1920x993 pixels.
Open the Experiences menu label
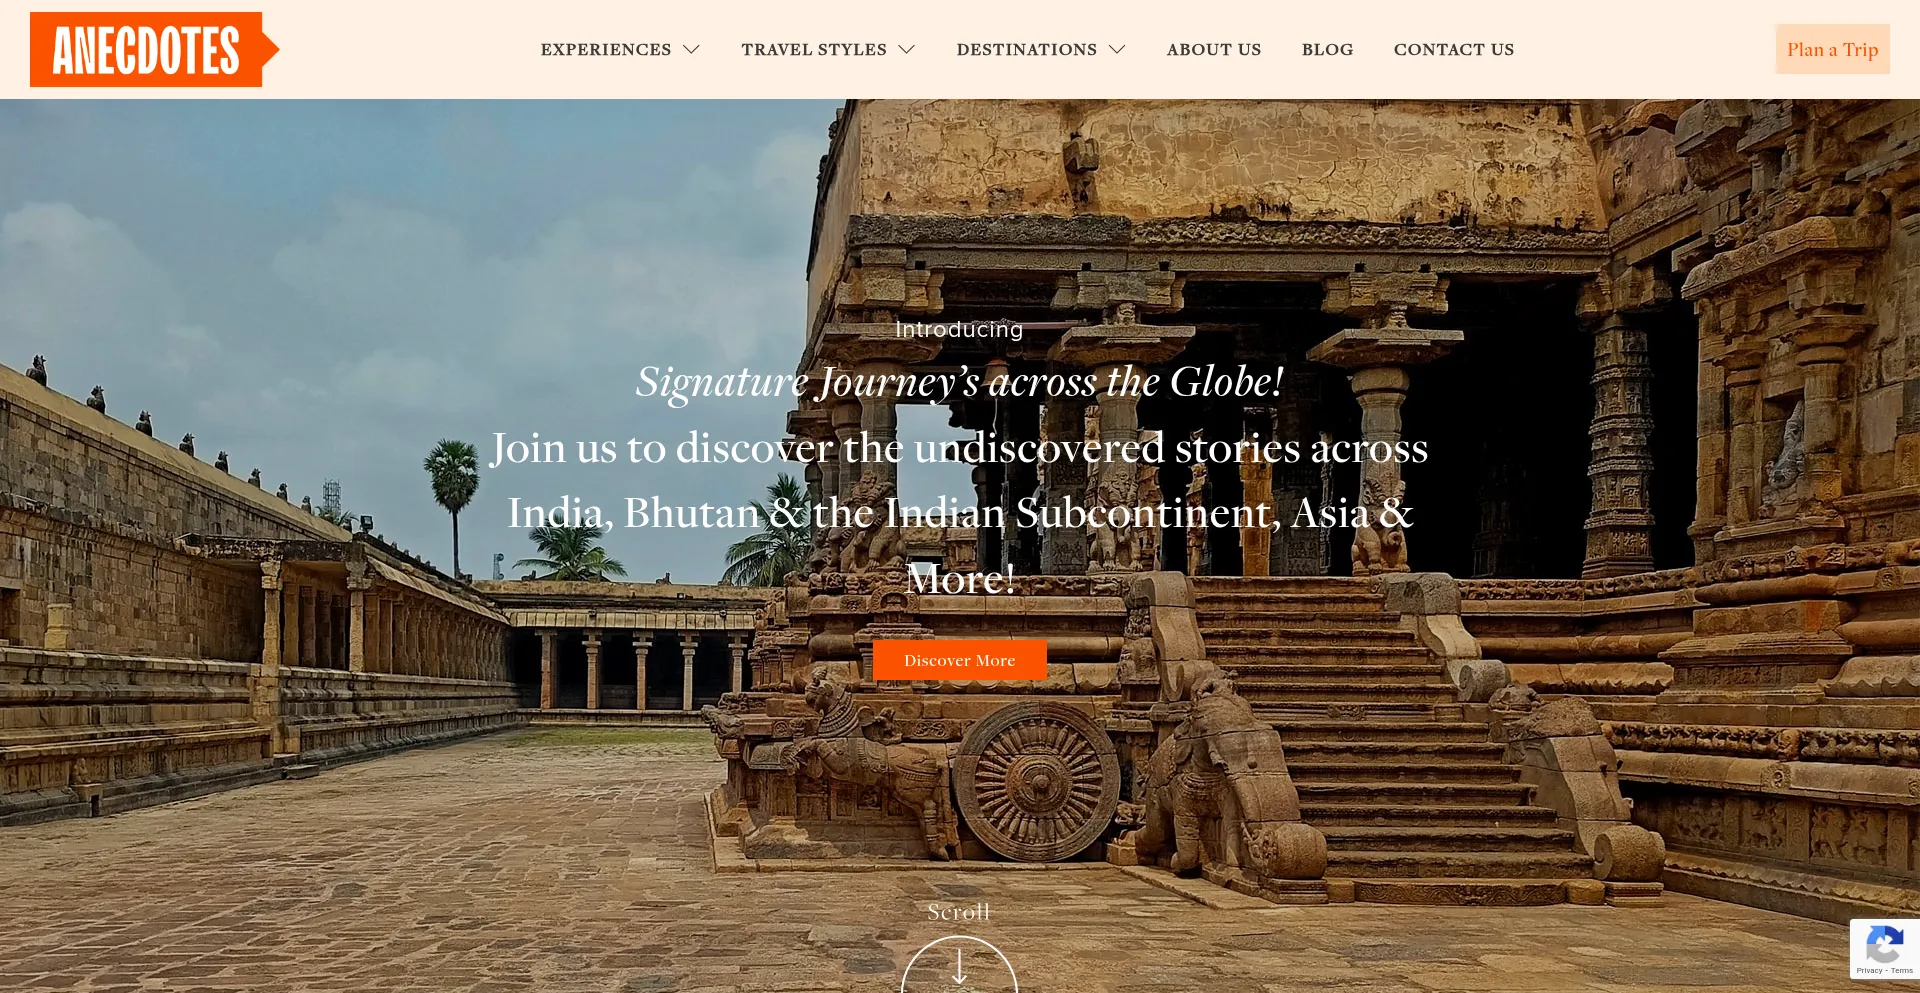tap(606, 49)
